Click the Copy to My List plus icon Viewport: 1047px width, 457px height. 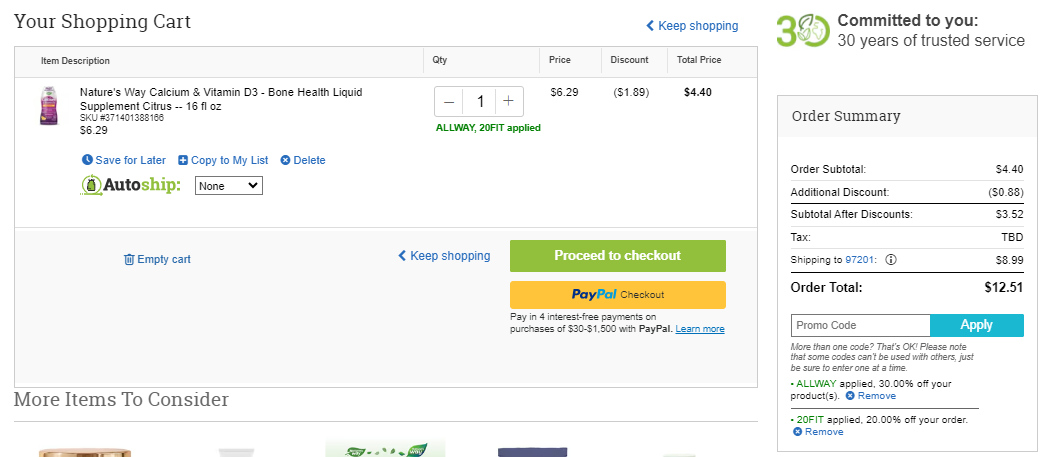click(x=182, y=160)
